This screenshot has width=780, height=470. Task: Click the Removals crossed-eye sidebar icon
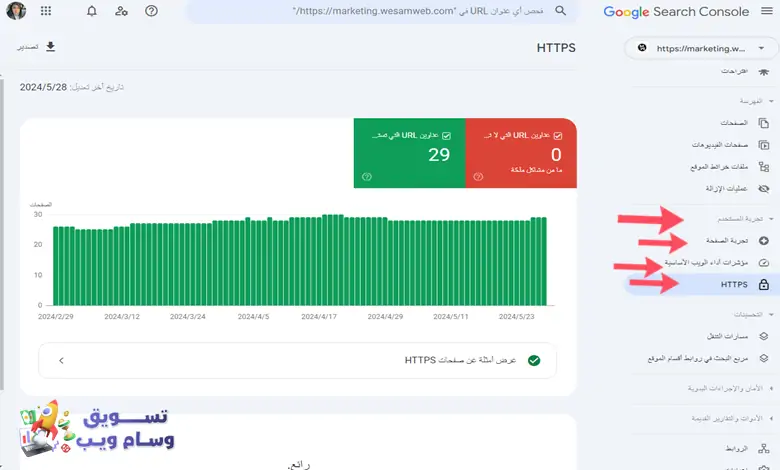click(x=764, y=188)
